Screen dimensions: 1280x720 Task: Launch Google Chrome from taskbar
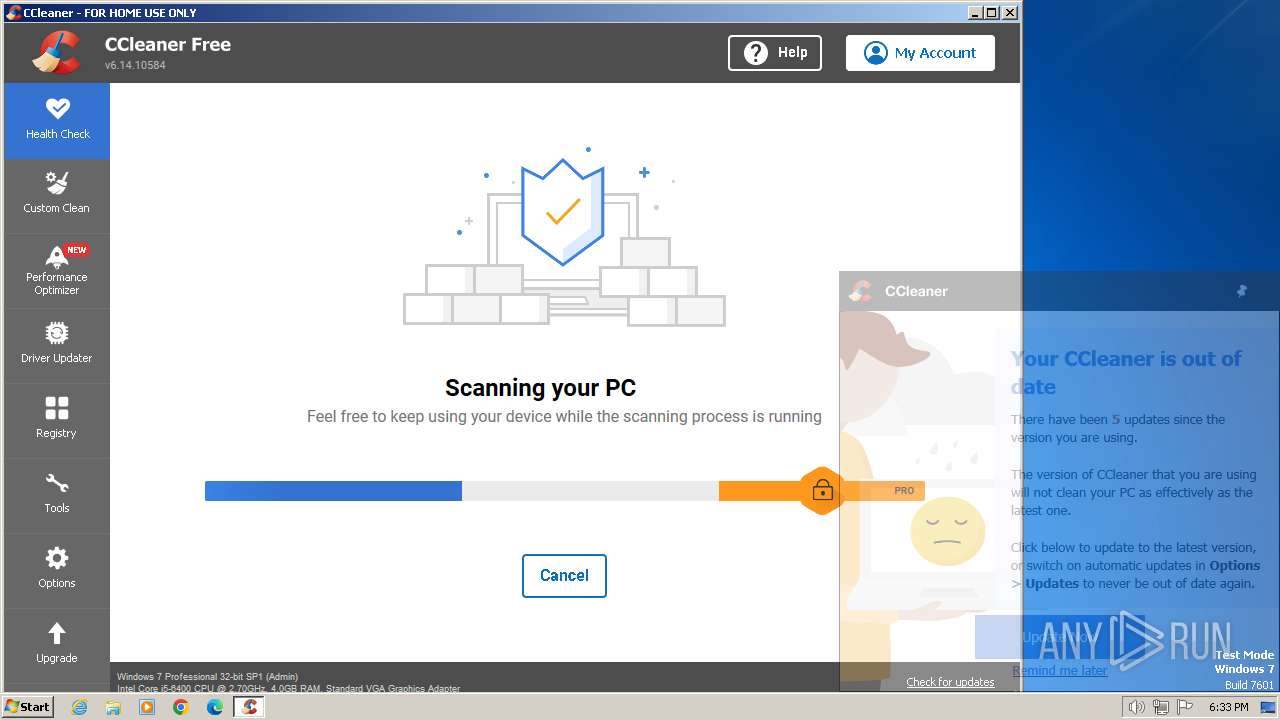coord(181,707)
